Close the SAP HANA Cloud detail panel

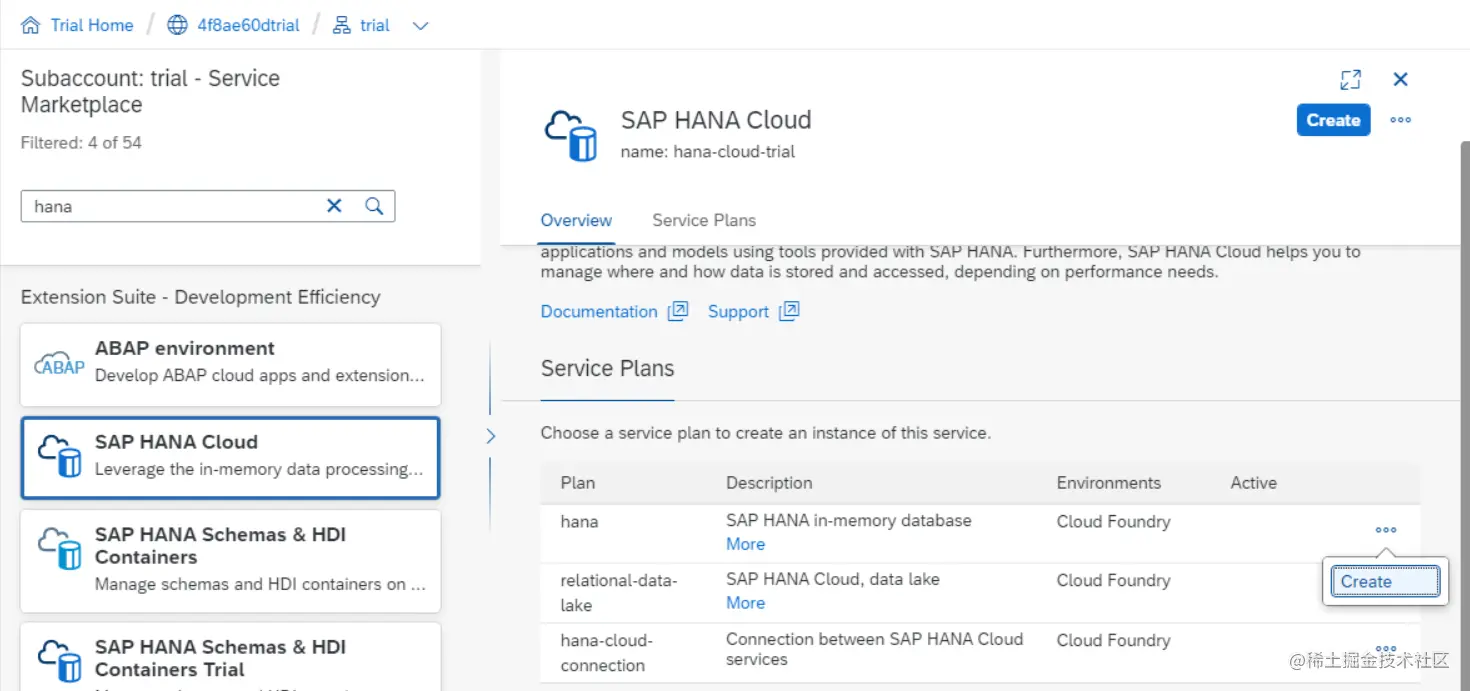(1400, 80)
